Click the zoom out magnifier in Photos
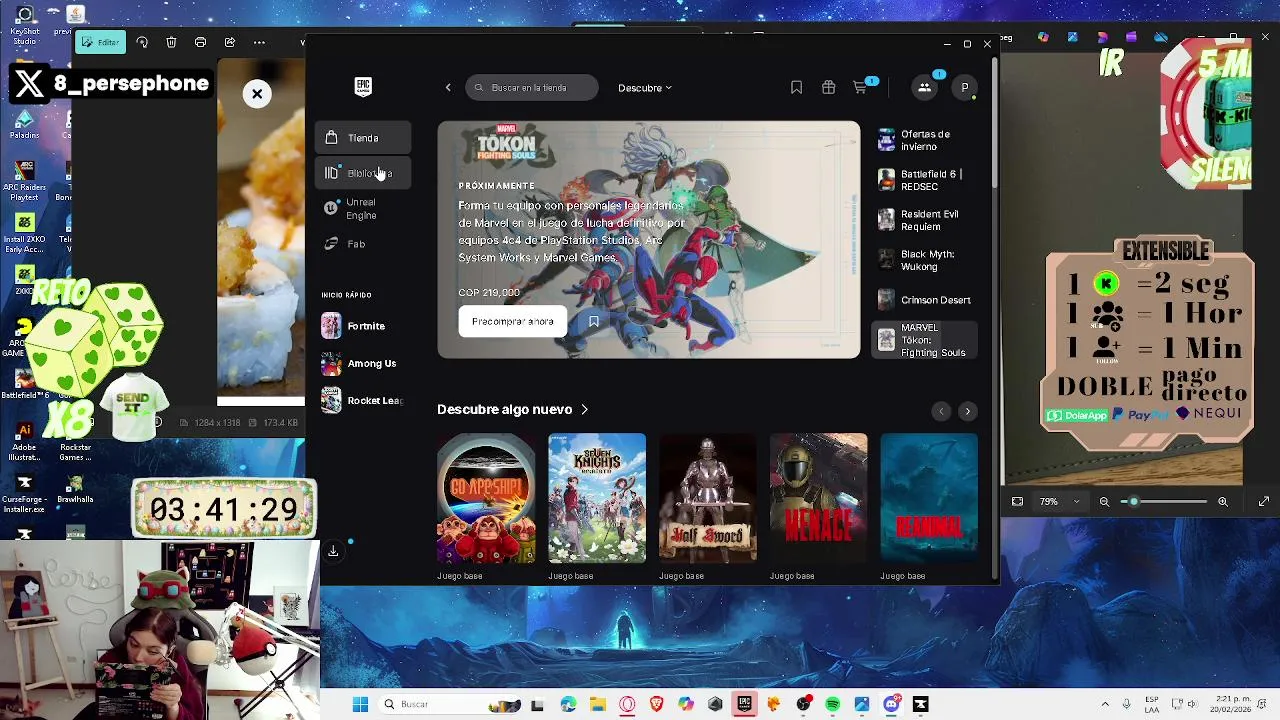 click(1104, 501)
